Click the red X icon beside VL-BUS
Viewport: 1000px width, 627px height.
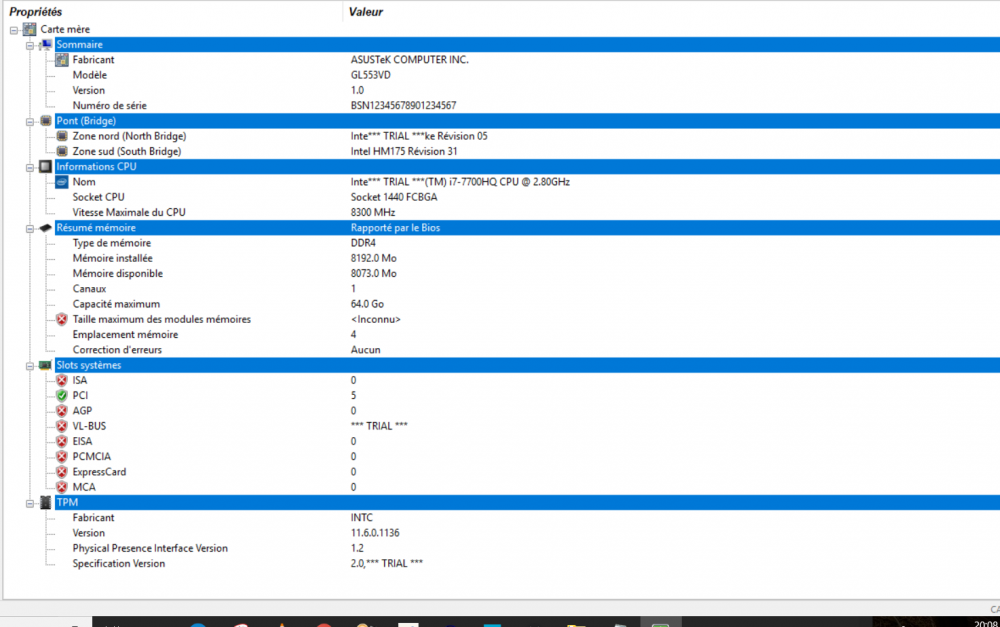click(62, 427)
